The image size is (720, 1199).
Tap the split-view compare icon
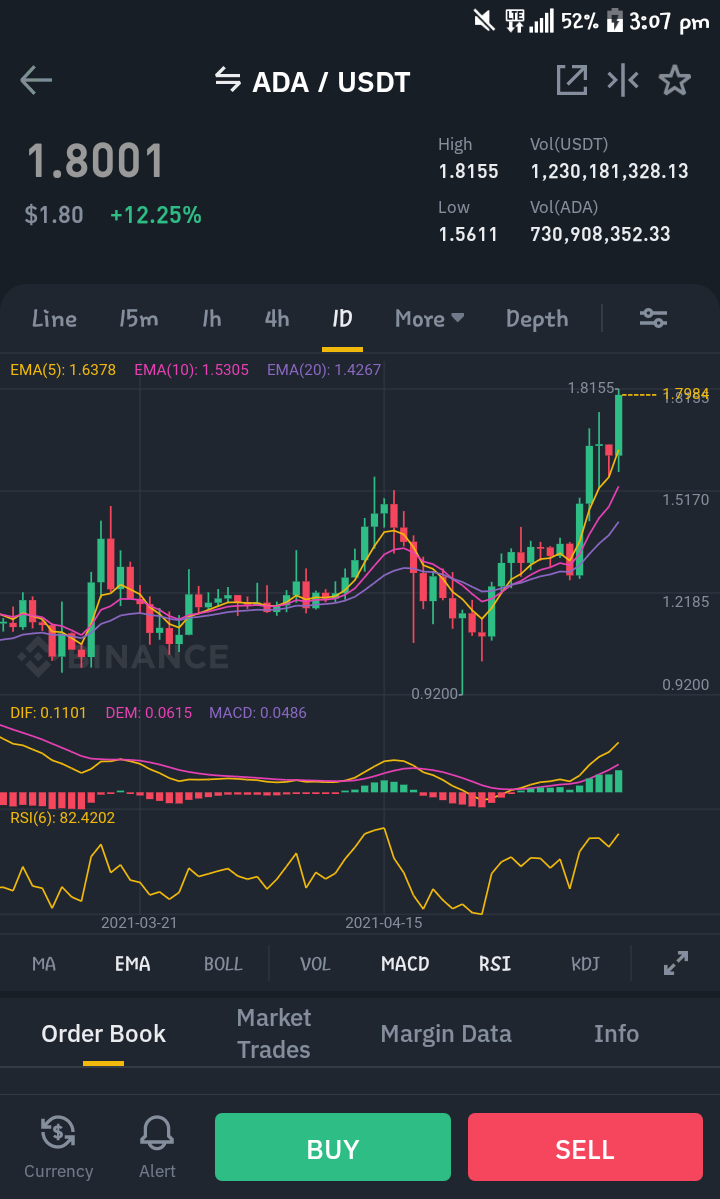623,80
